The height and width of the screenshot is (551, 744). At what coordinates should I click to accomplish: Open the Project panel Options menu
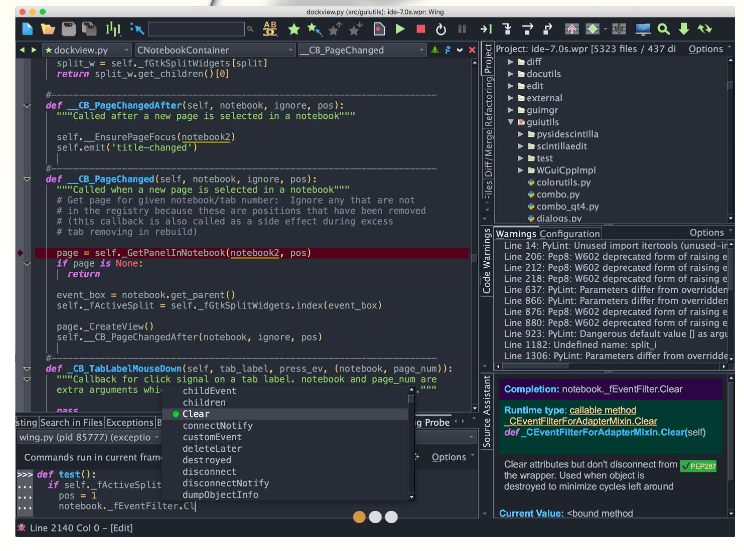tap(709, 49)
